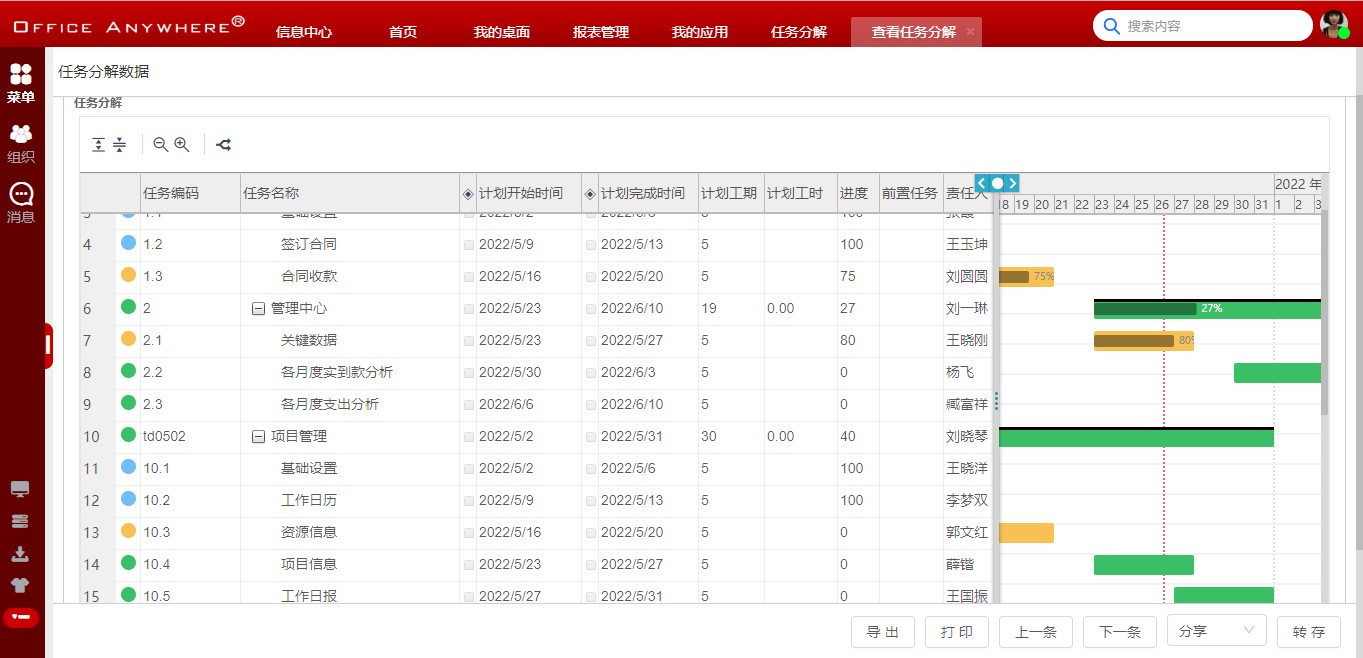Click the 责任人 cell 刘晓琴

click(x=967, y=437)
